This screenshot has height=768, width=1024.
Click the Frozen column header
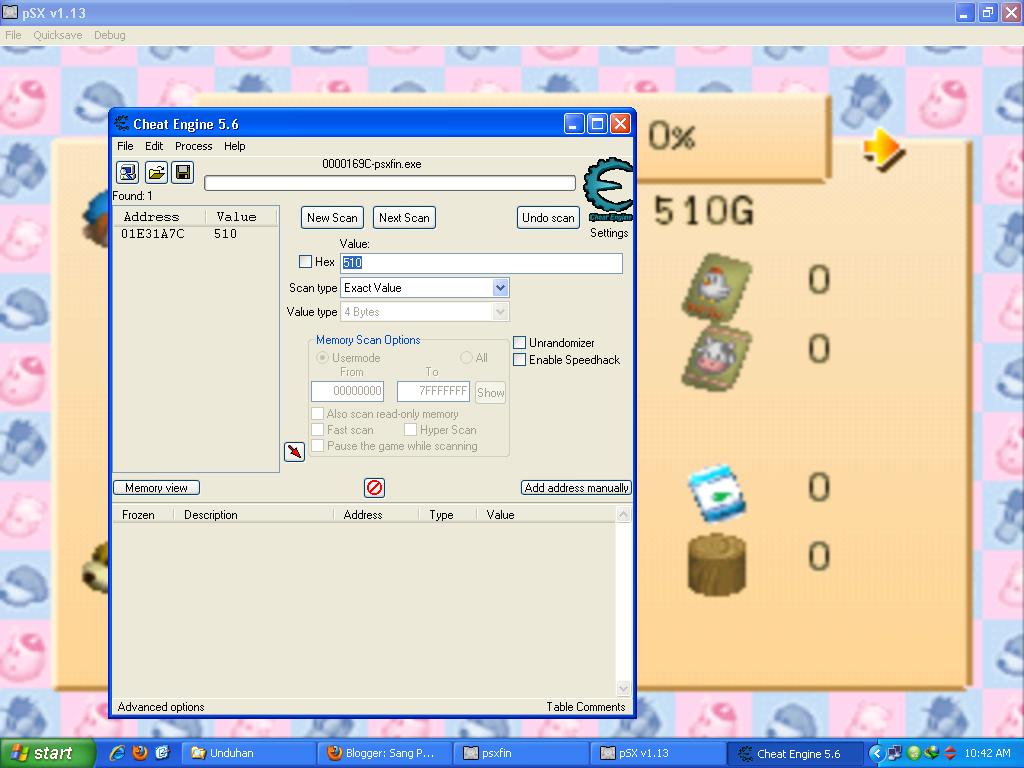click(142, 515)
